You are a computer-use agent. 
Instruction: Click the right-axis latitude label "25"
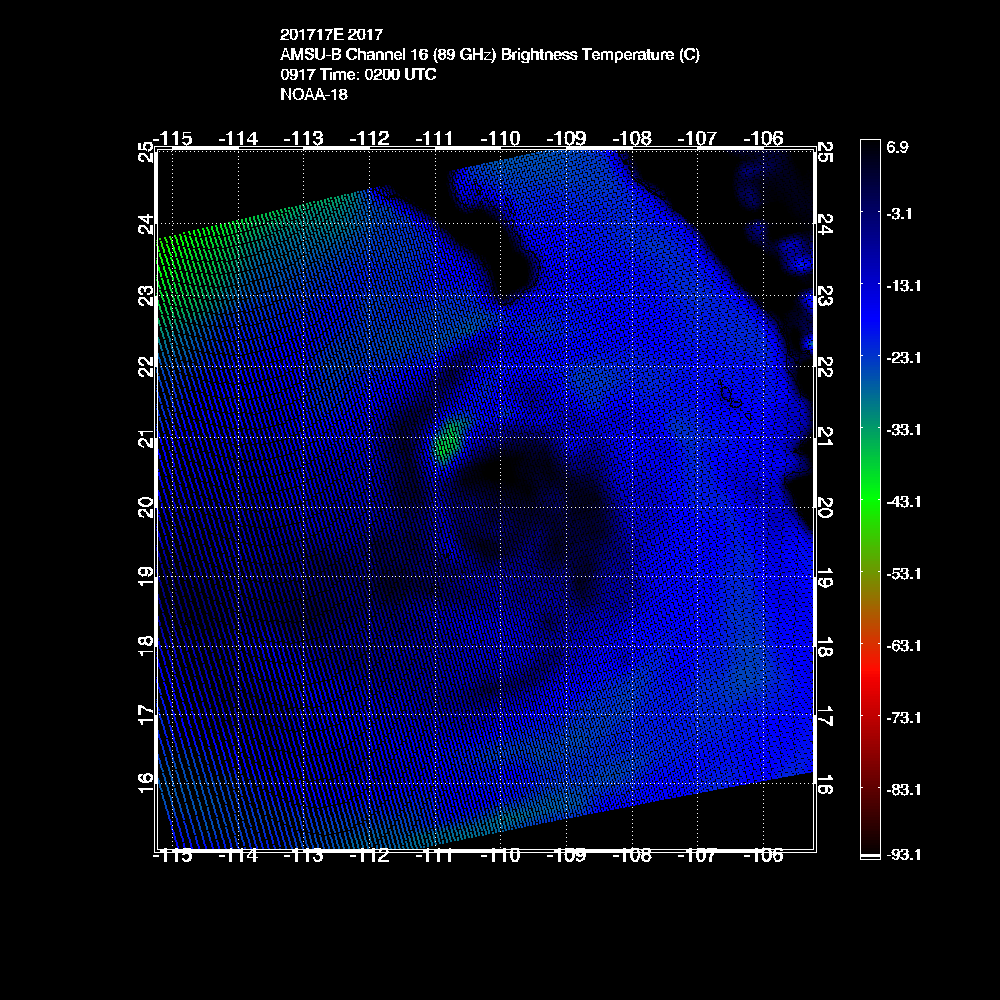click(825, 152)
